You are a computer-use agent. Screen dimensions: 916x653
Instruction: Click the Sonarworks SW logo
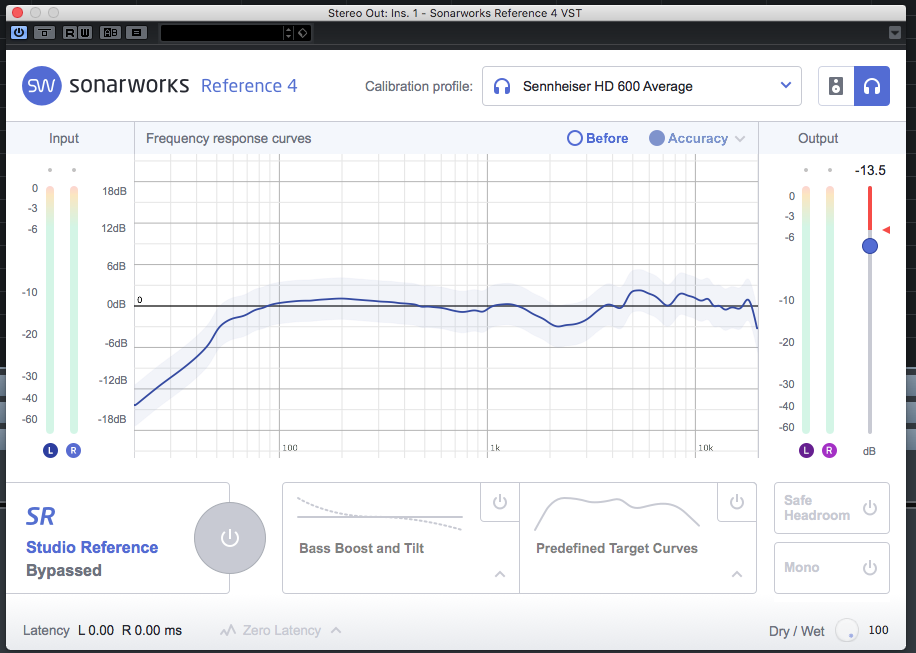tap(41, 86)
